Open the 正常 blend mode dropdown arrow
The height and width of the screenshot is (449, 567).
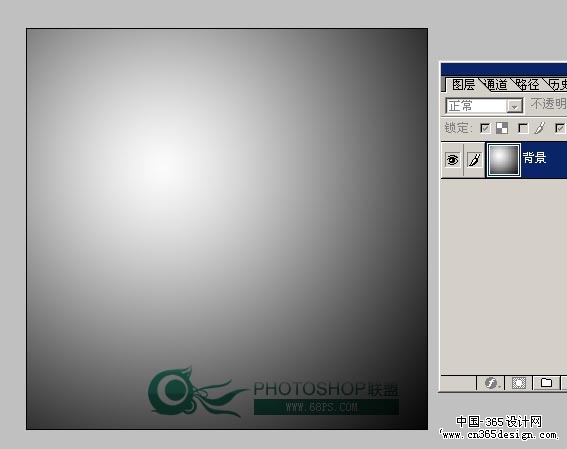(x=514, y=106)
